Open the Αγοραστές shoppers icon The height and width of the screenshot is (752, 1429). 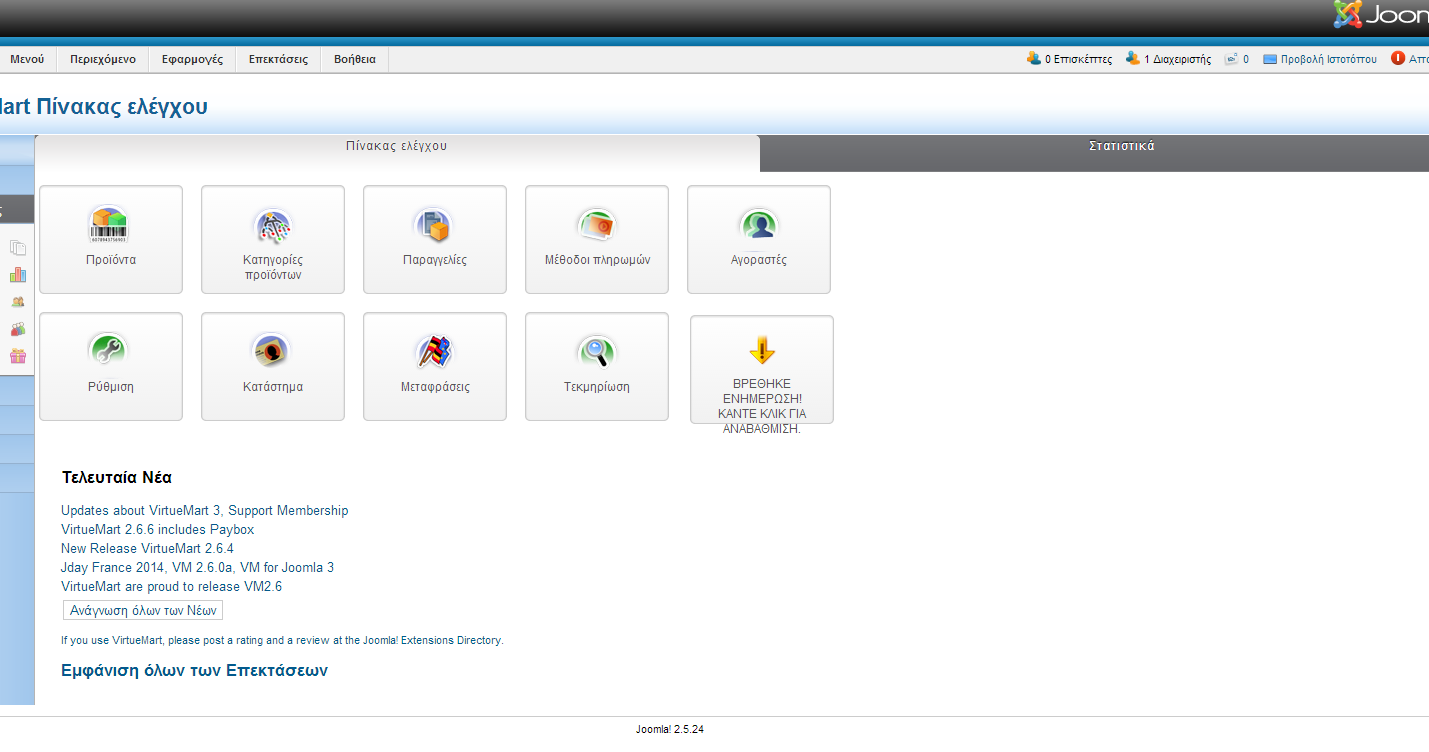click(x=759, y=225)
